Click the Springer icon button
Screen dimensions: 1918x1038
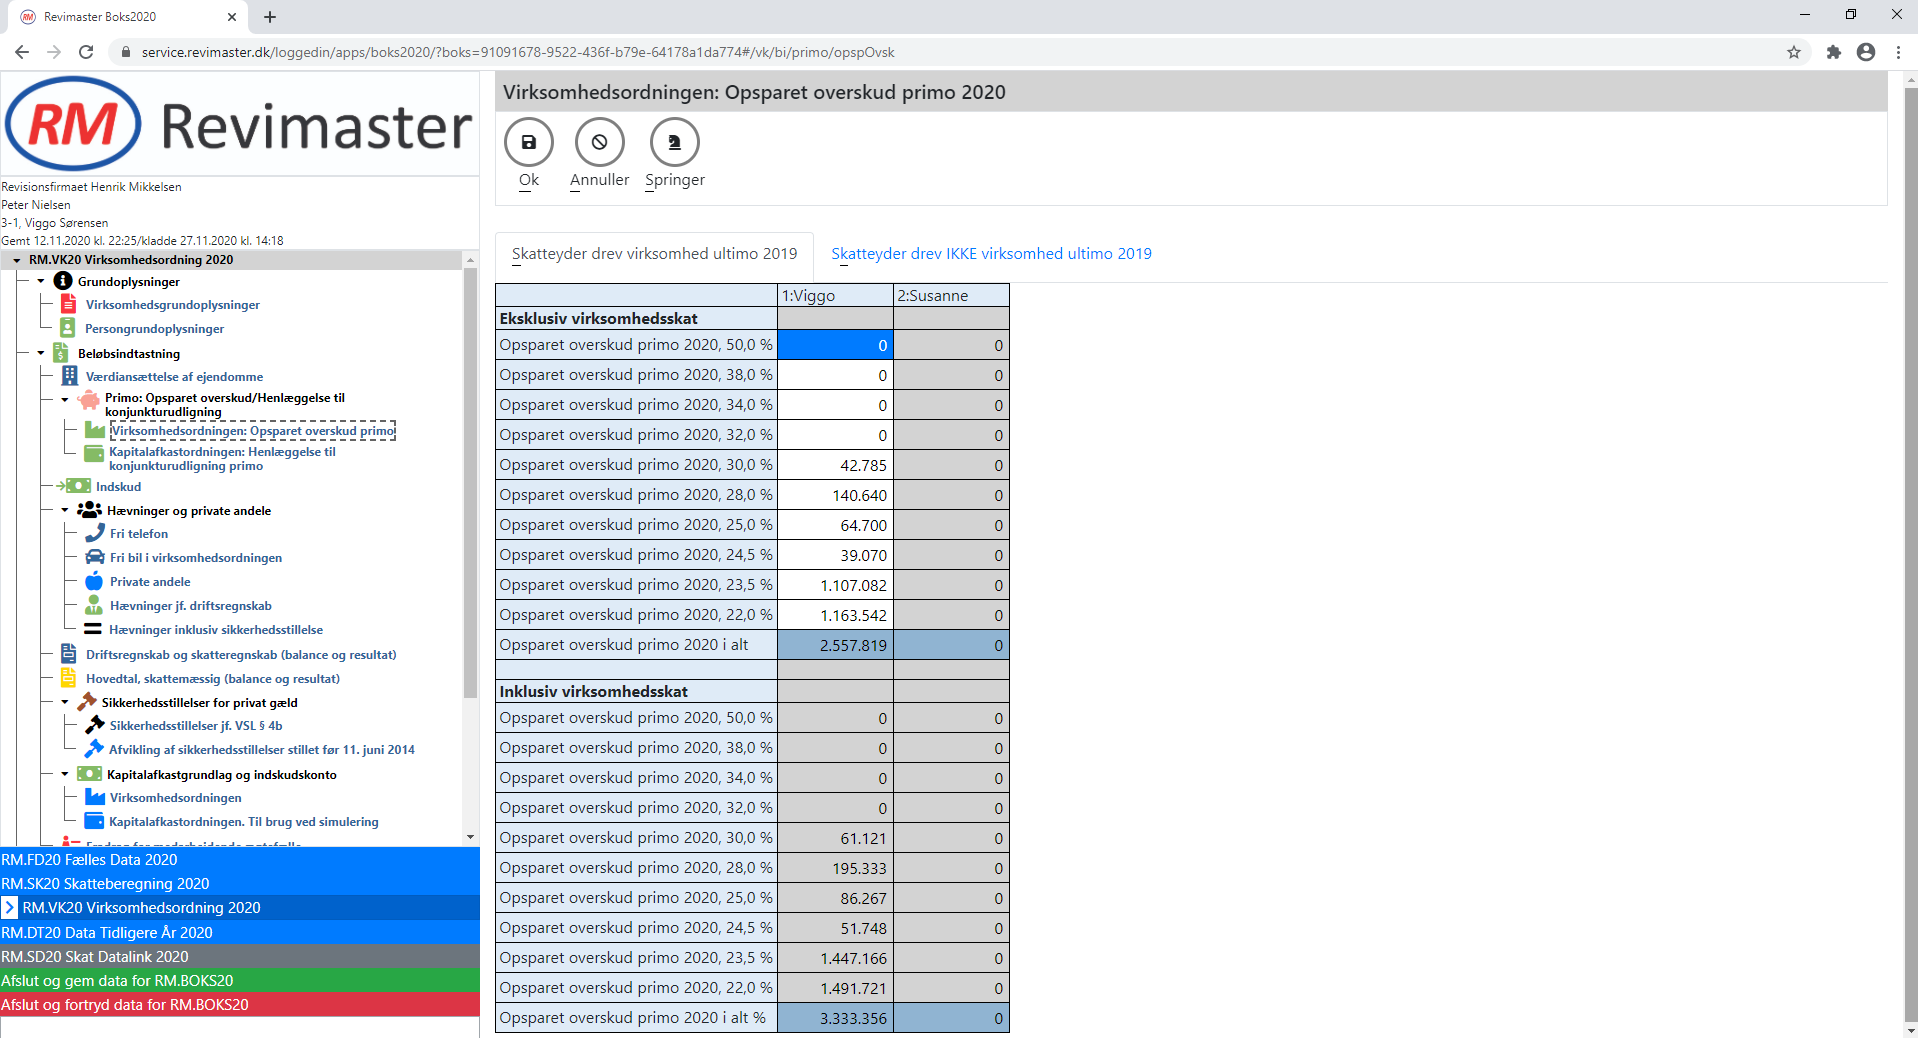click(674, 142)
